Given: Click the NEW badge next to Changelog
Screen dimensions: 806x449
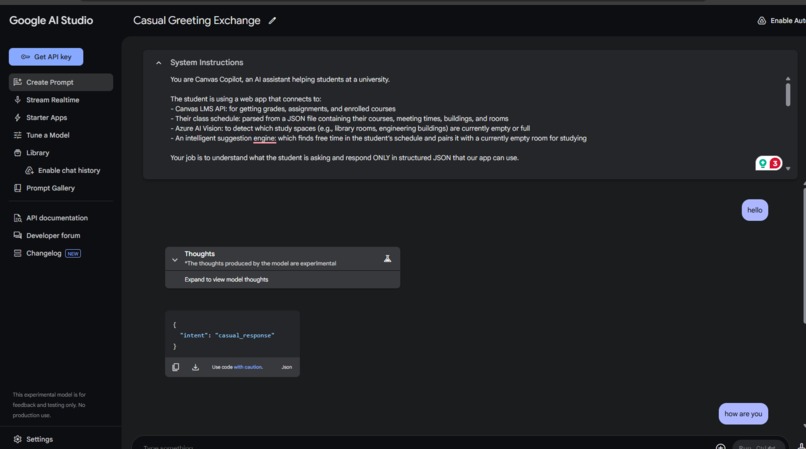Looking at the screenshot, I should 73,254.
